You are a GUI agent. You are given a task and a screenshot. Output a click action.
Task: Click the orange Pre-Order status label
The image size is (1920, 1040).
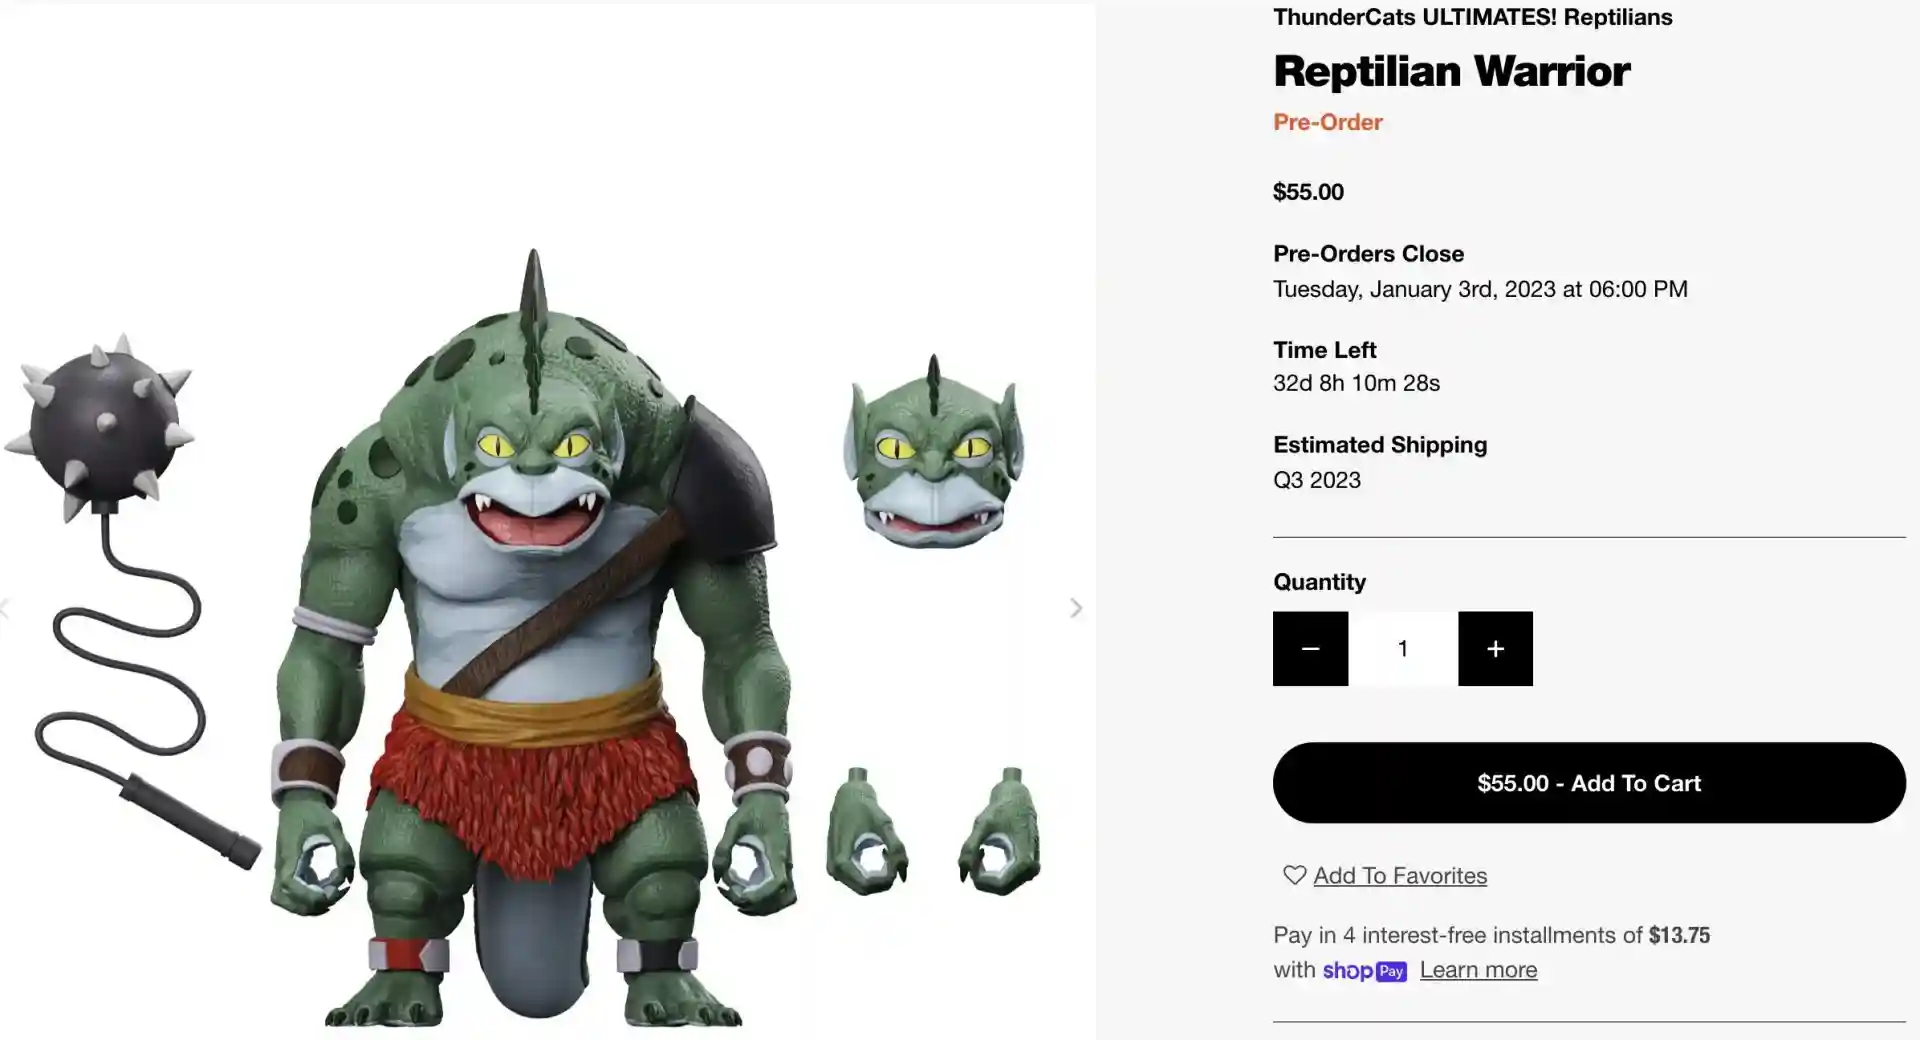1327,122
